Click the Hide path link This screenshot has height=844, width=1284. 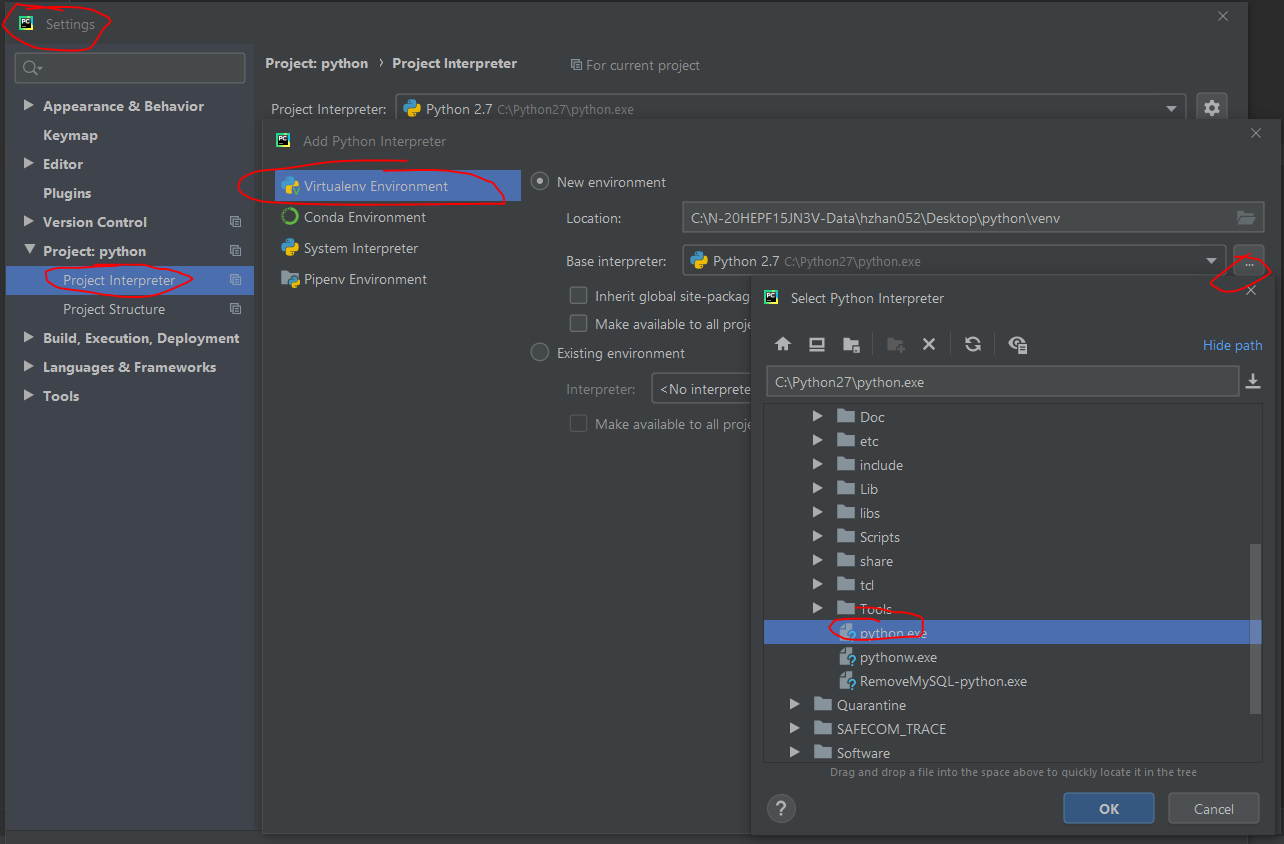[x=1232, y=345]
